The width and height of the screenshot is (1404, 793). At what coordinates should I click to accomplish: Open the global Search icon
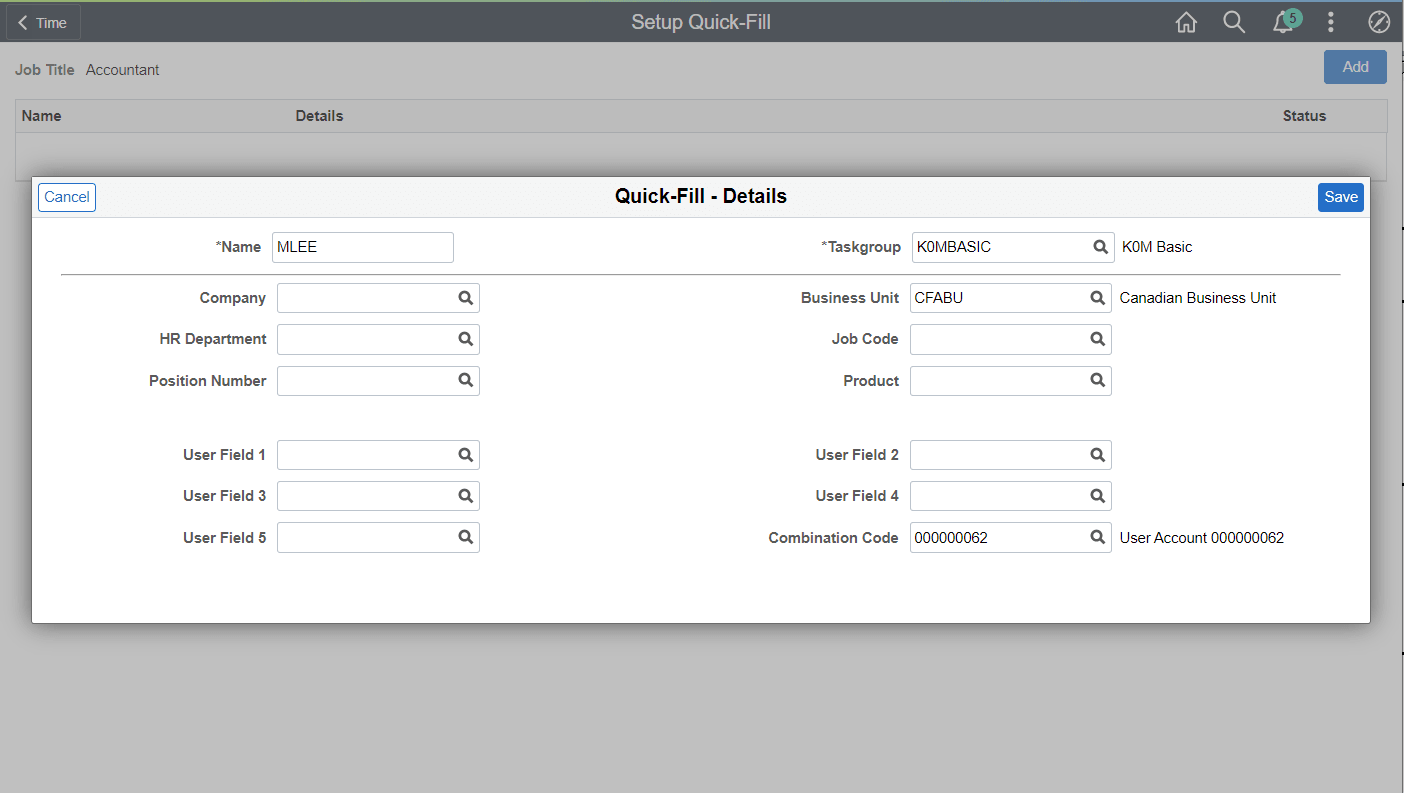click(x=1234, y=22)
